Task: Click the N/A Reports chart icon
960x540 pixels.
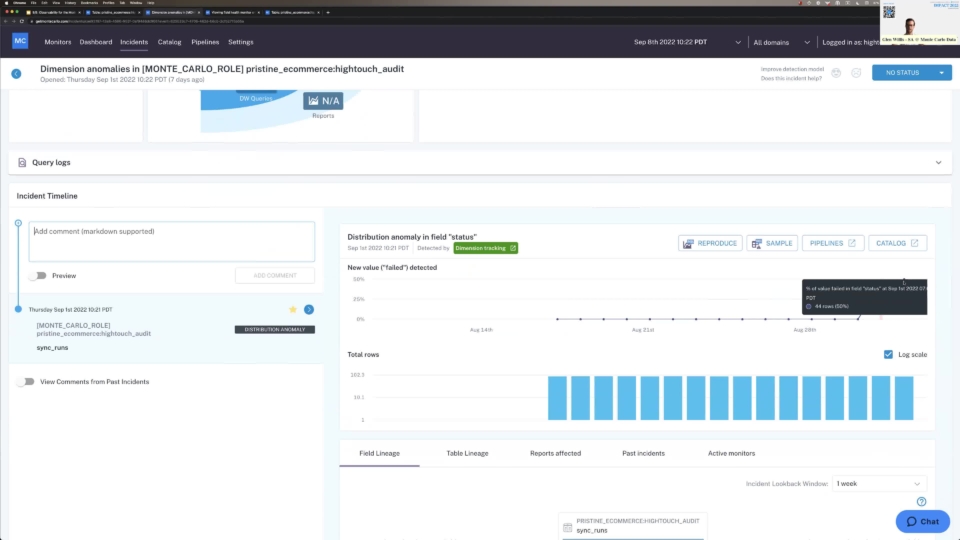Action: click(x=313, y=101)
